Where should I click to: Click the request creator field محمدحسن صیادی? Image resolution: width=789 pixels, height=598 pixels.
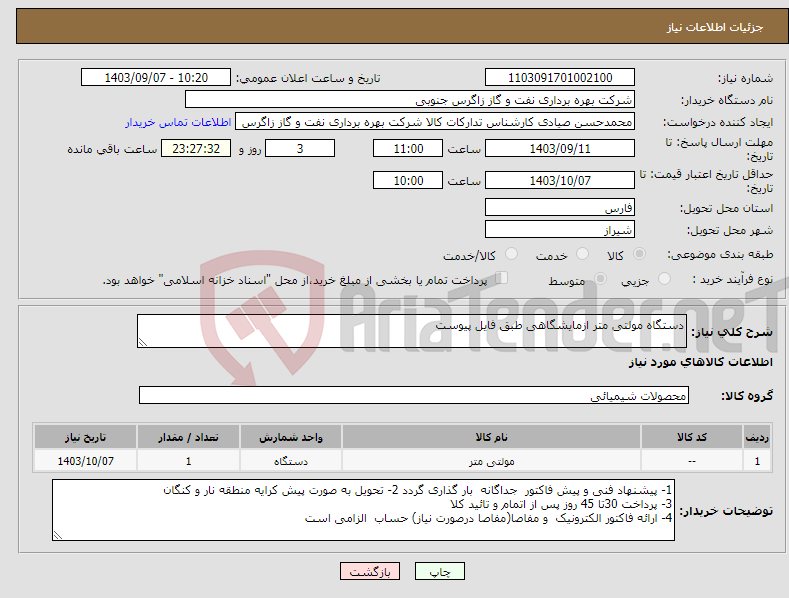(x=435, y=122)
